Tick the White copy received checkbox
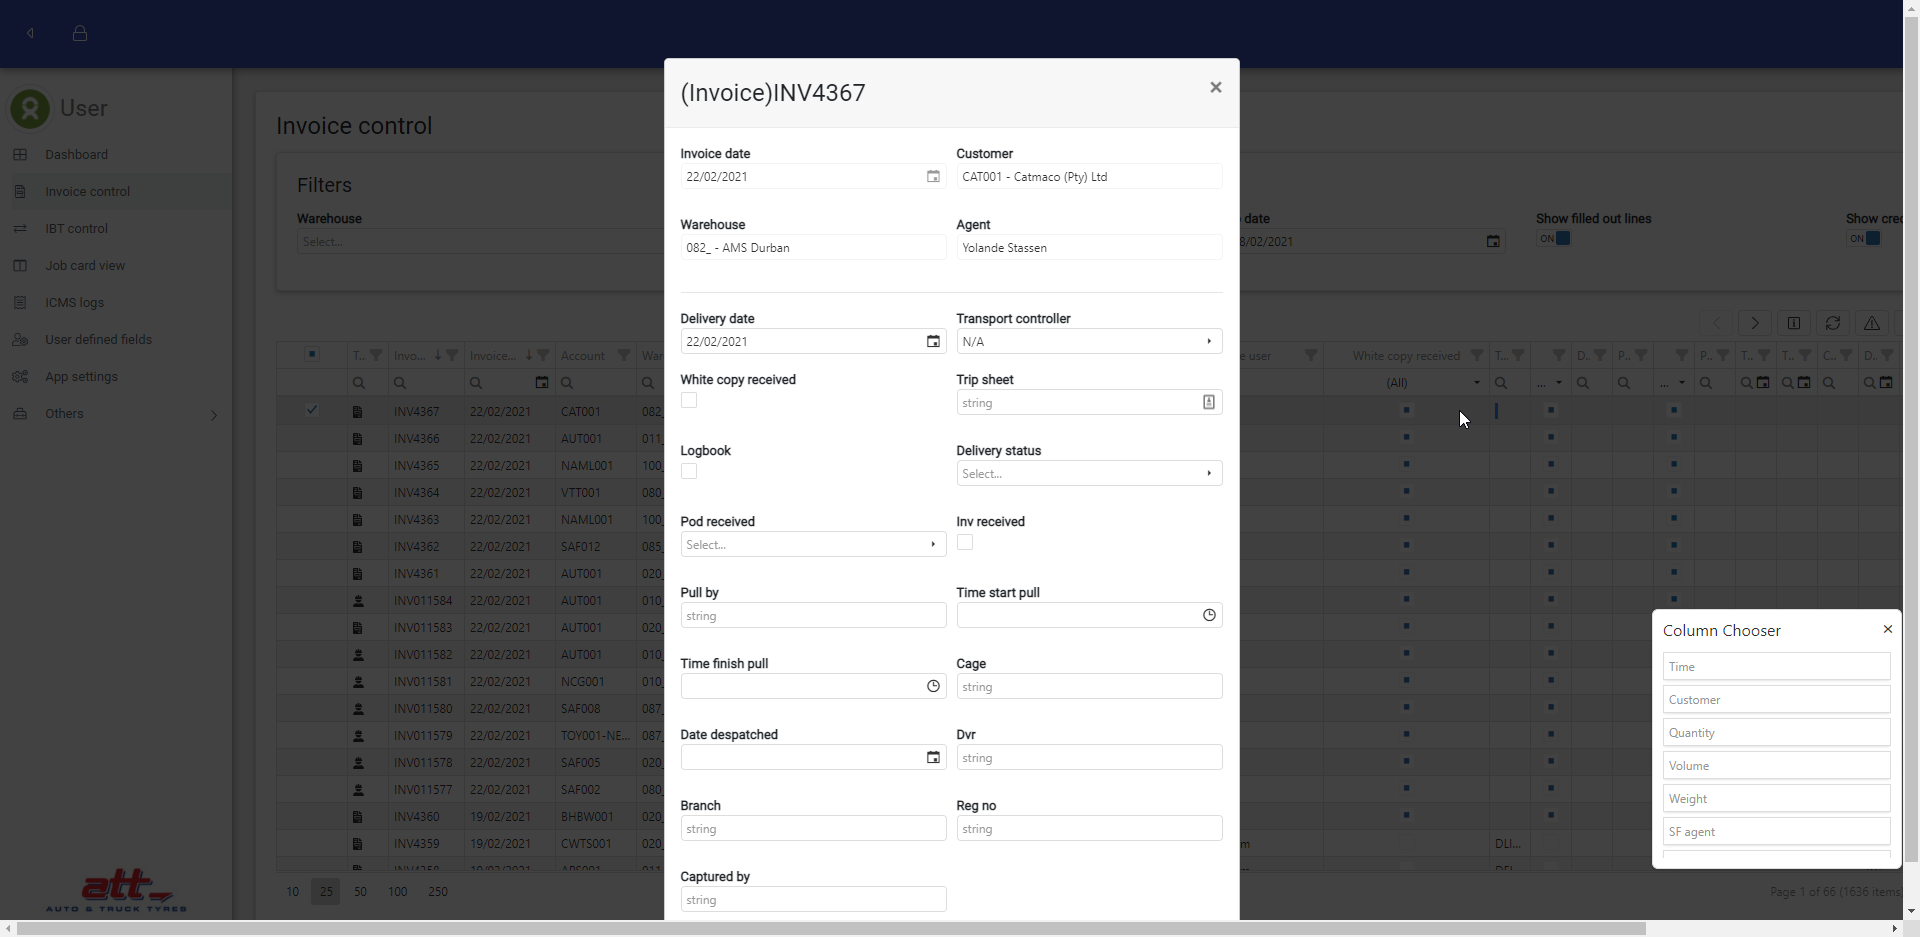1920x937 pixels. click(x=689, y=401)
